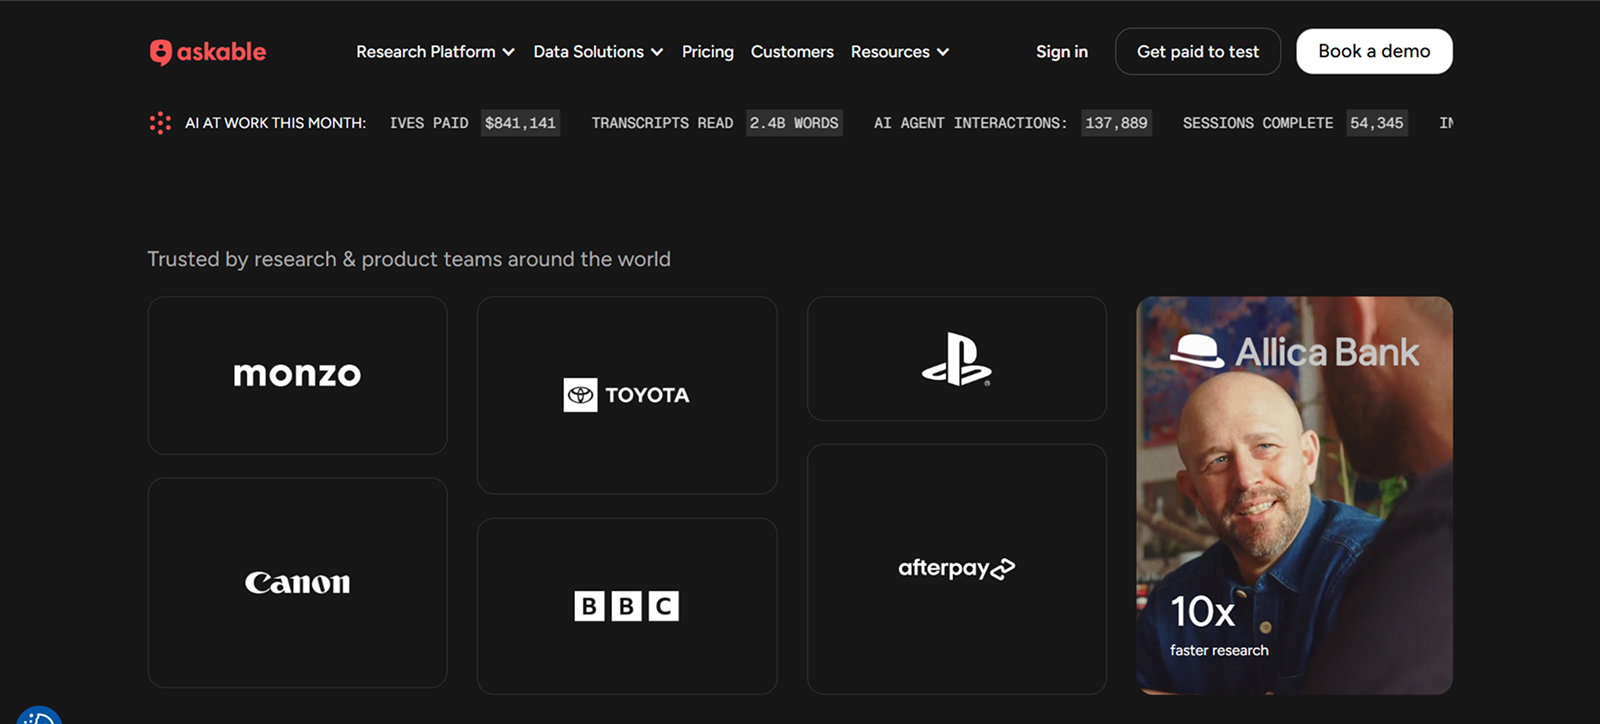Open the Allica Bank case study card
This screenshot has height=724, width=1600.
[x=1294, y=495]
